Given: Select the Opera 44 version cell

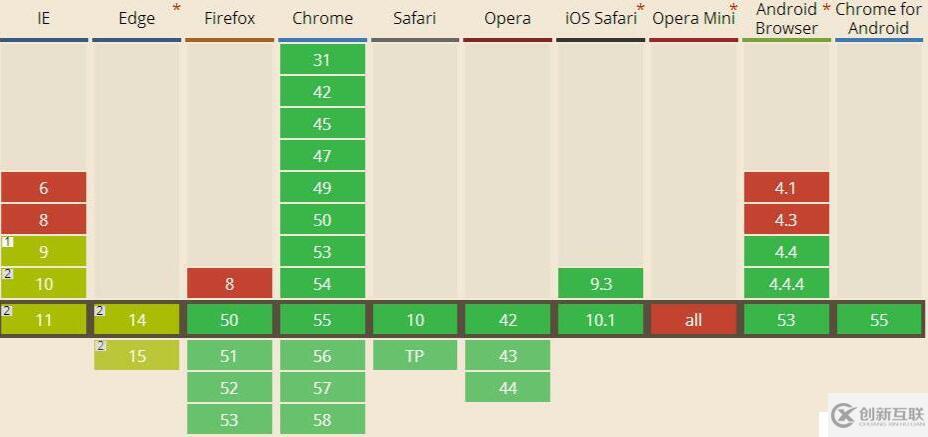Looking at the screenshot, I should (508, 388).
